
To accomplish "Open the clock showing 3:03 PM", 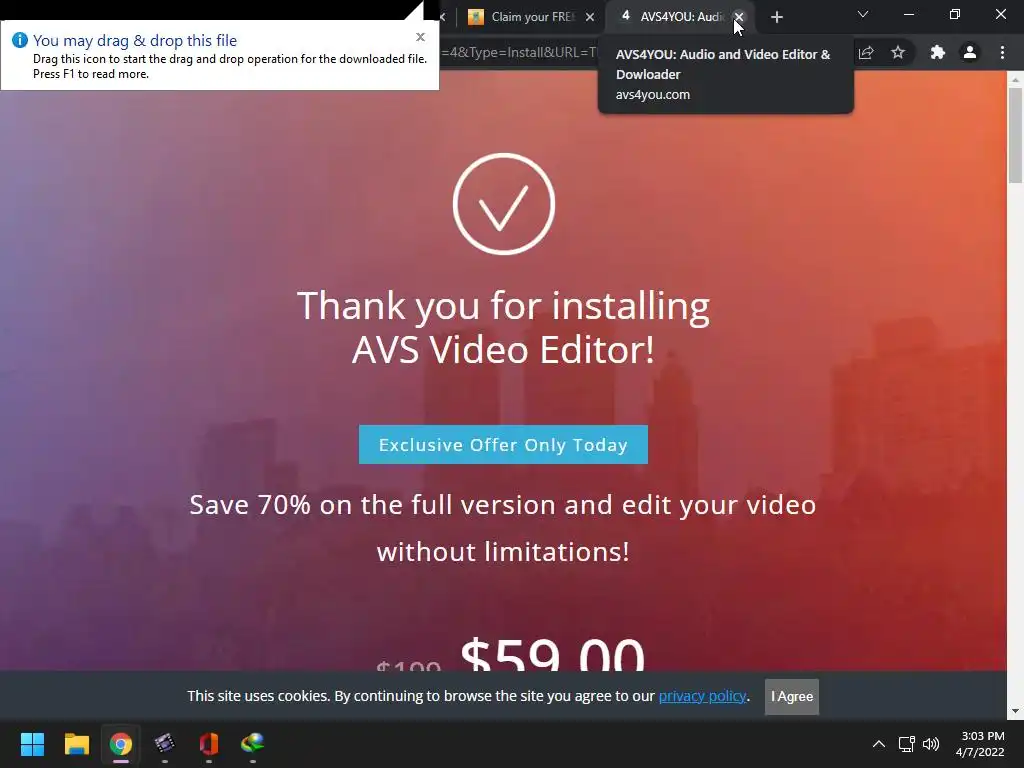I will (980, 744).
